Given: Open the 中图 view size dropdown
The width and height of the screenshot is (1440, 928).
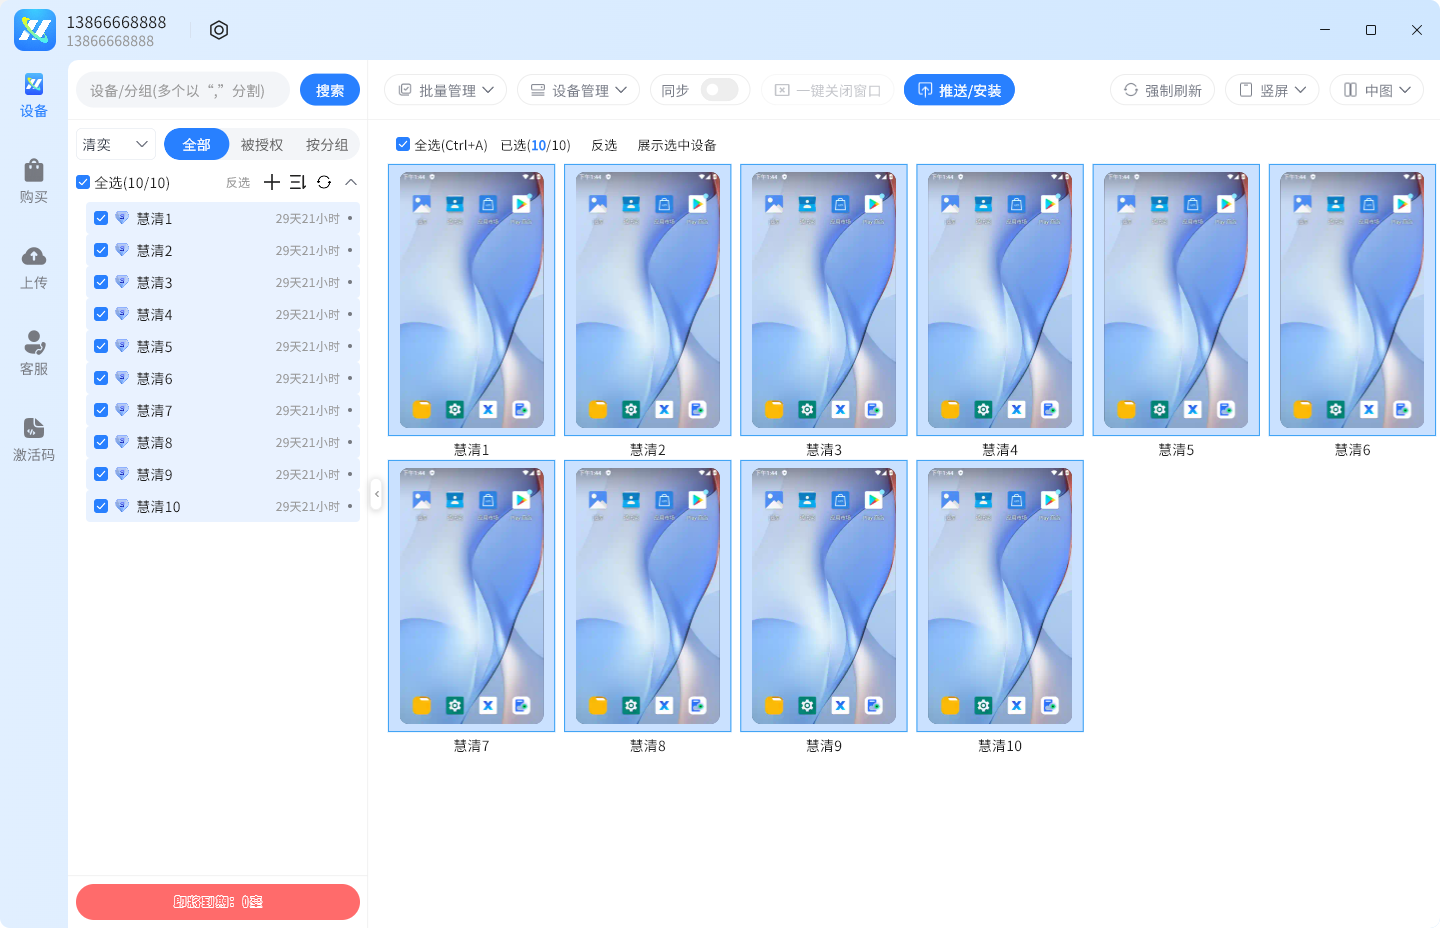Looking at the screenshot, I should (x=1377, y=90).
